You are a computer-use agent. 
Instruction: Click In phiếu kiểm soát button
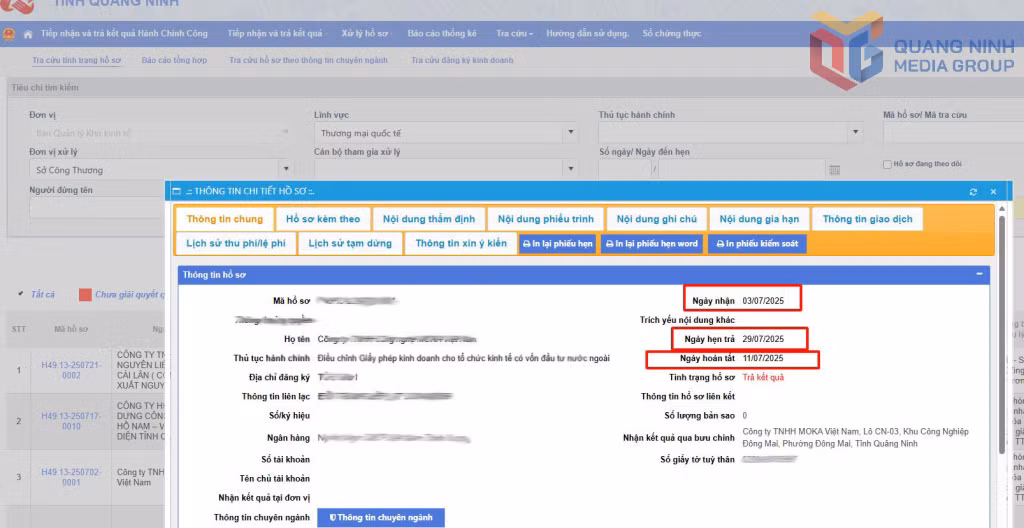coord(758,244)
